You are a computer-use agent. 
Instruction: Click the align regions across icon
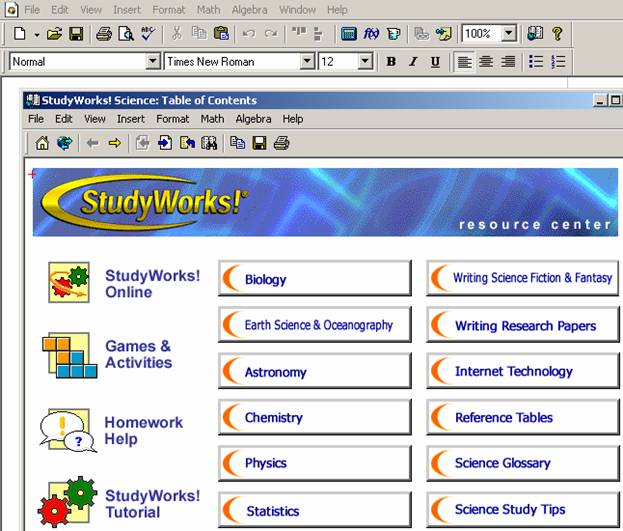click(298, 33)
